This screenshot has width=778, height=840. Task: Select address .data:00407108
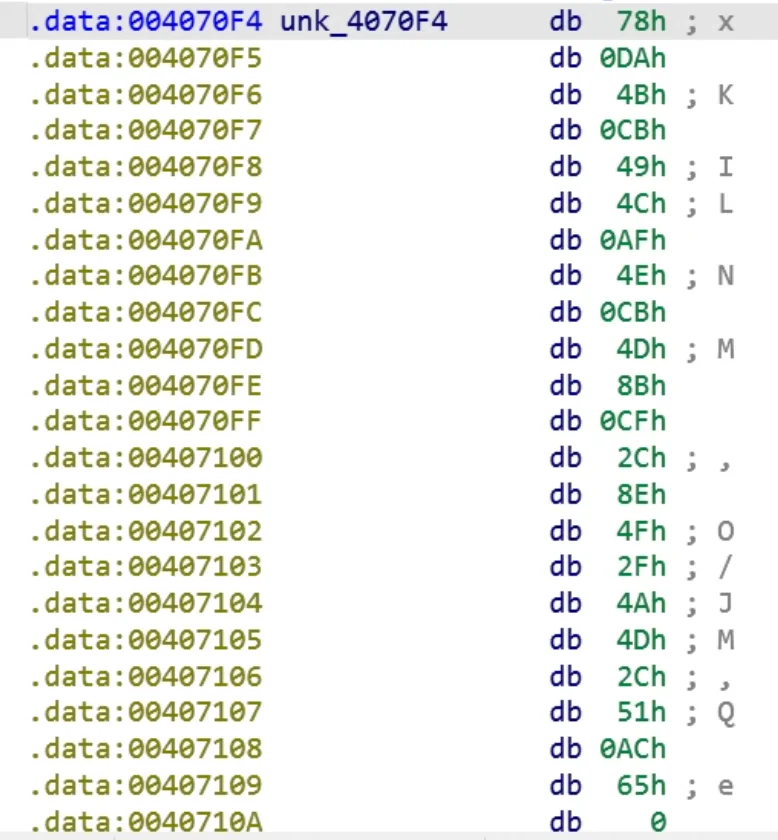(146, 748)
